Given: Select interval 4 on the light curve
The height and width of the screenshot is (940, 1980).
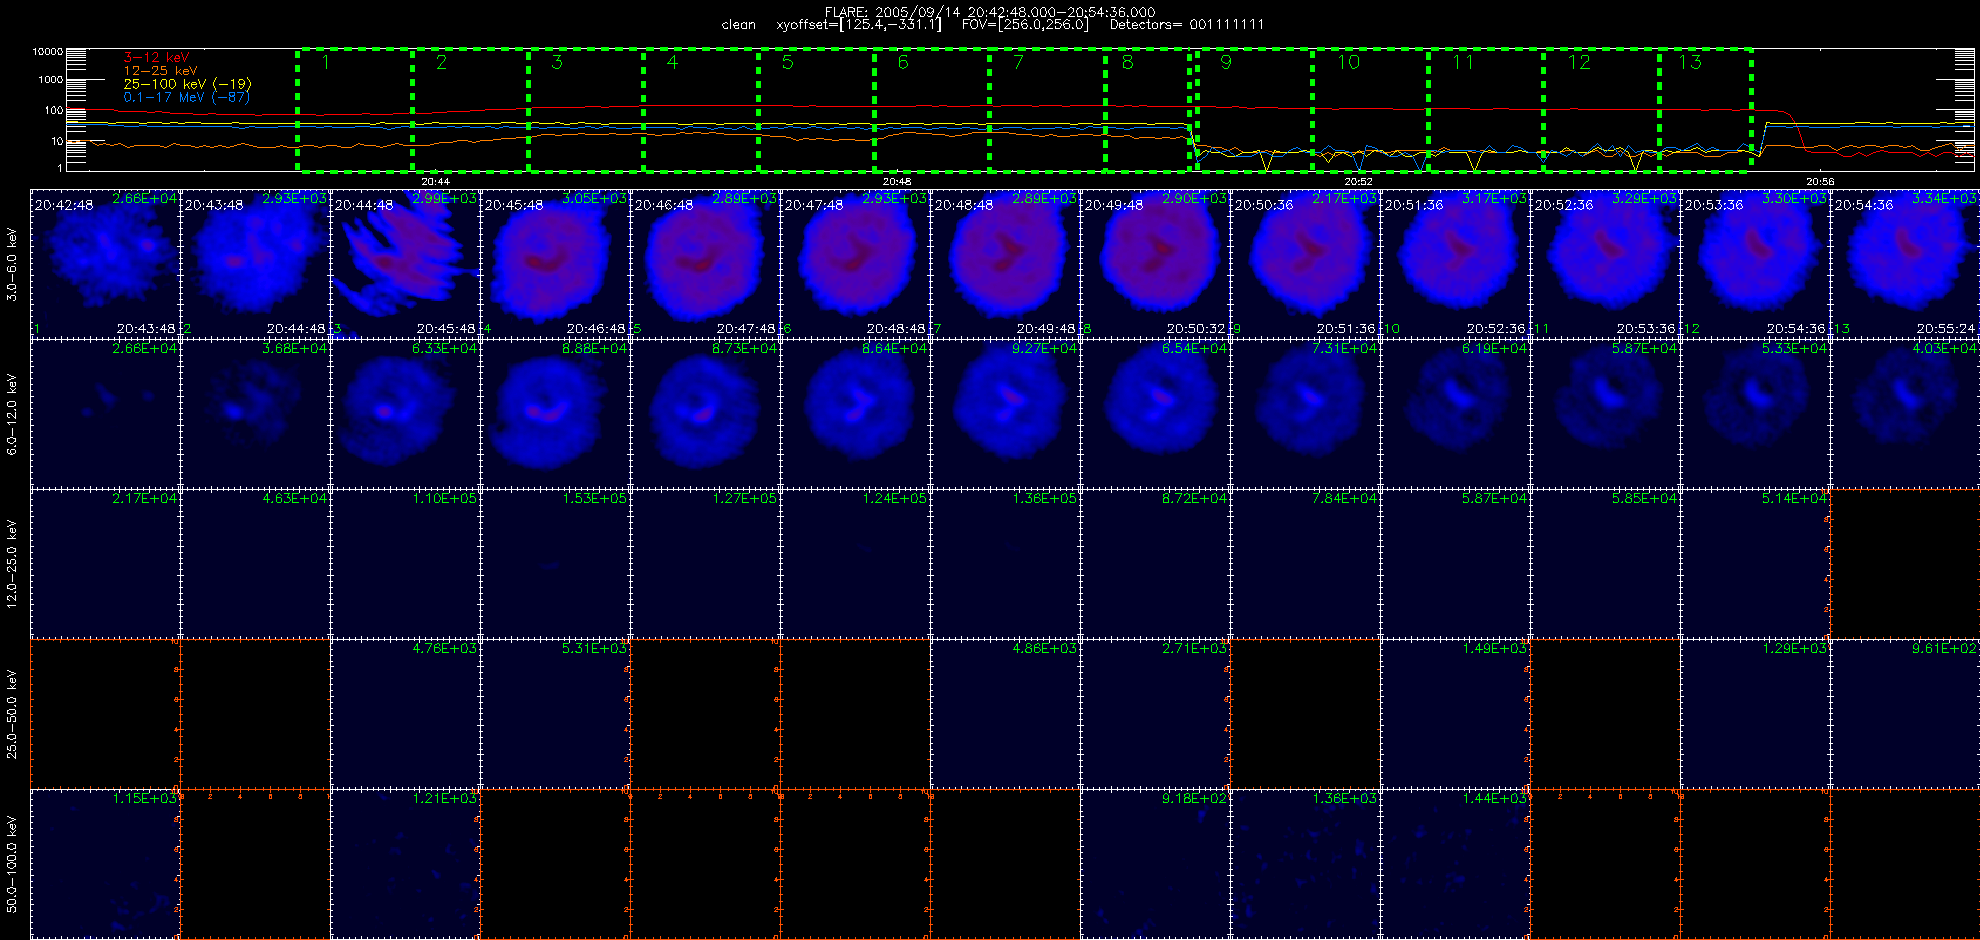Looking at the screenshot, I should [x=701, y=110].
